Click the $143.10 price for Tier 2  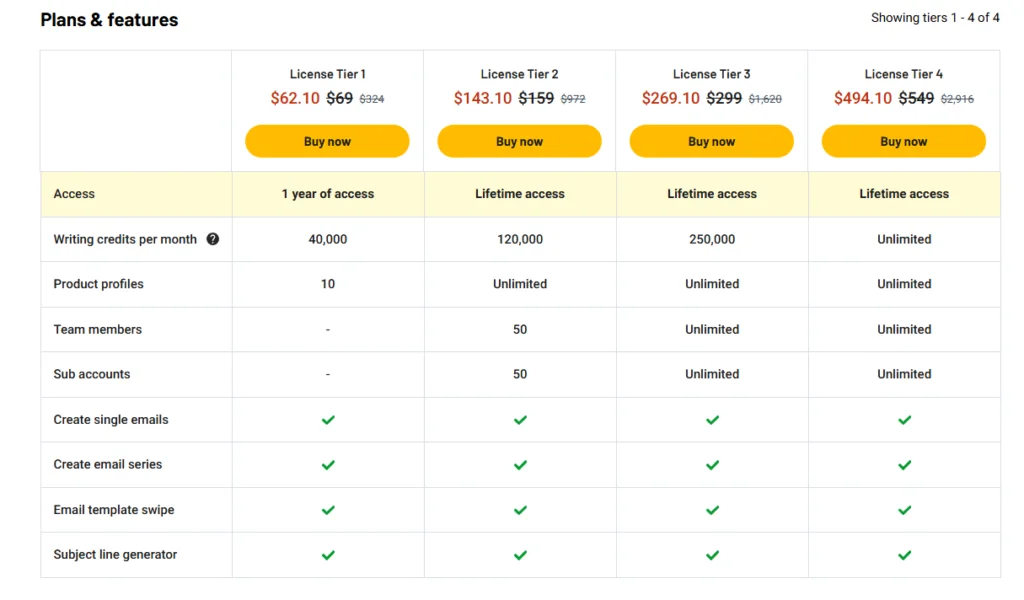[x=483, y=98]
